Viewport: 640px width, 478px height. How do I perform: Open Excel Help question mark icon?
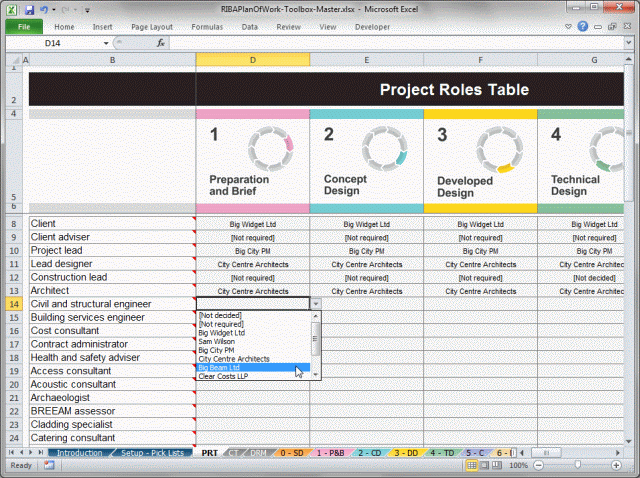(x=582, y=27)
